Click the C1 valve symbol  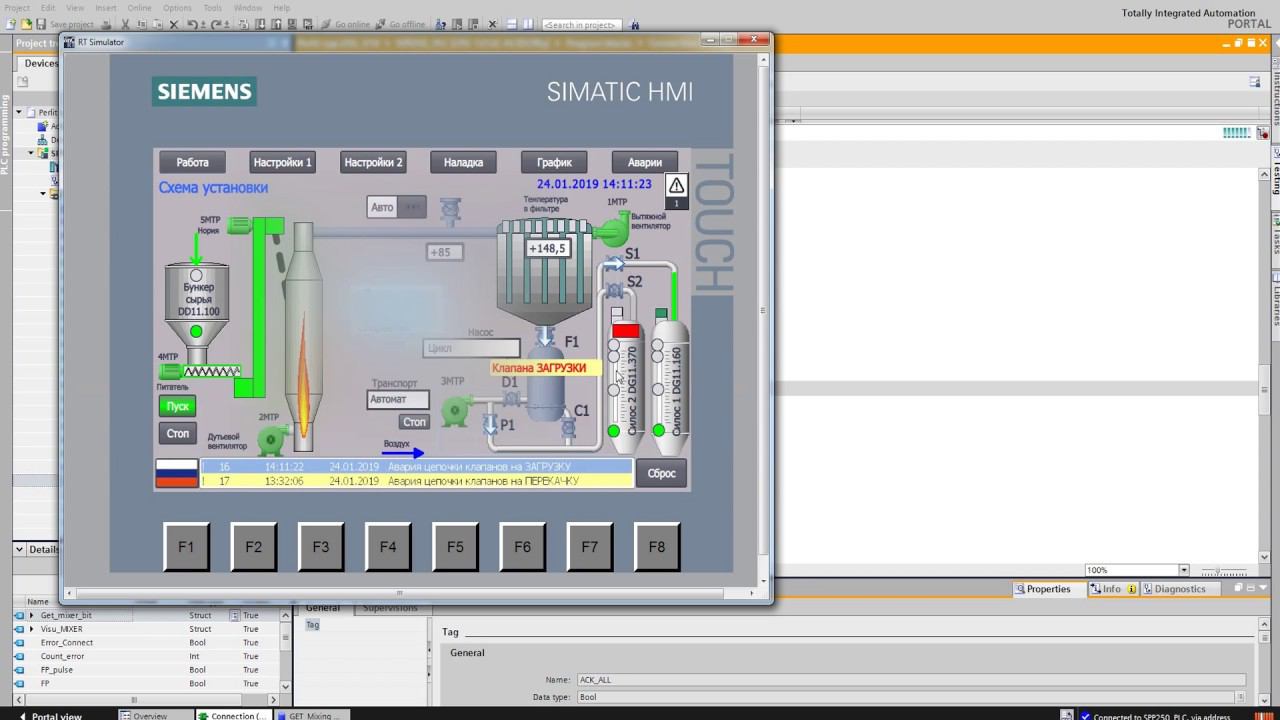[568, 429]
